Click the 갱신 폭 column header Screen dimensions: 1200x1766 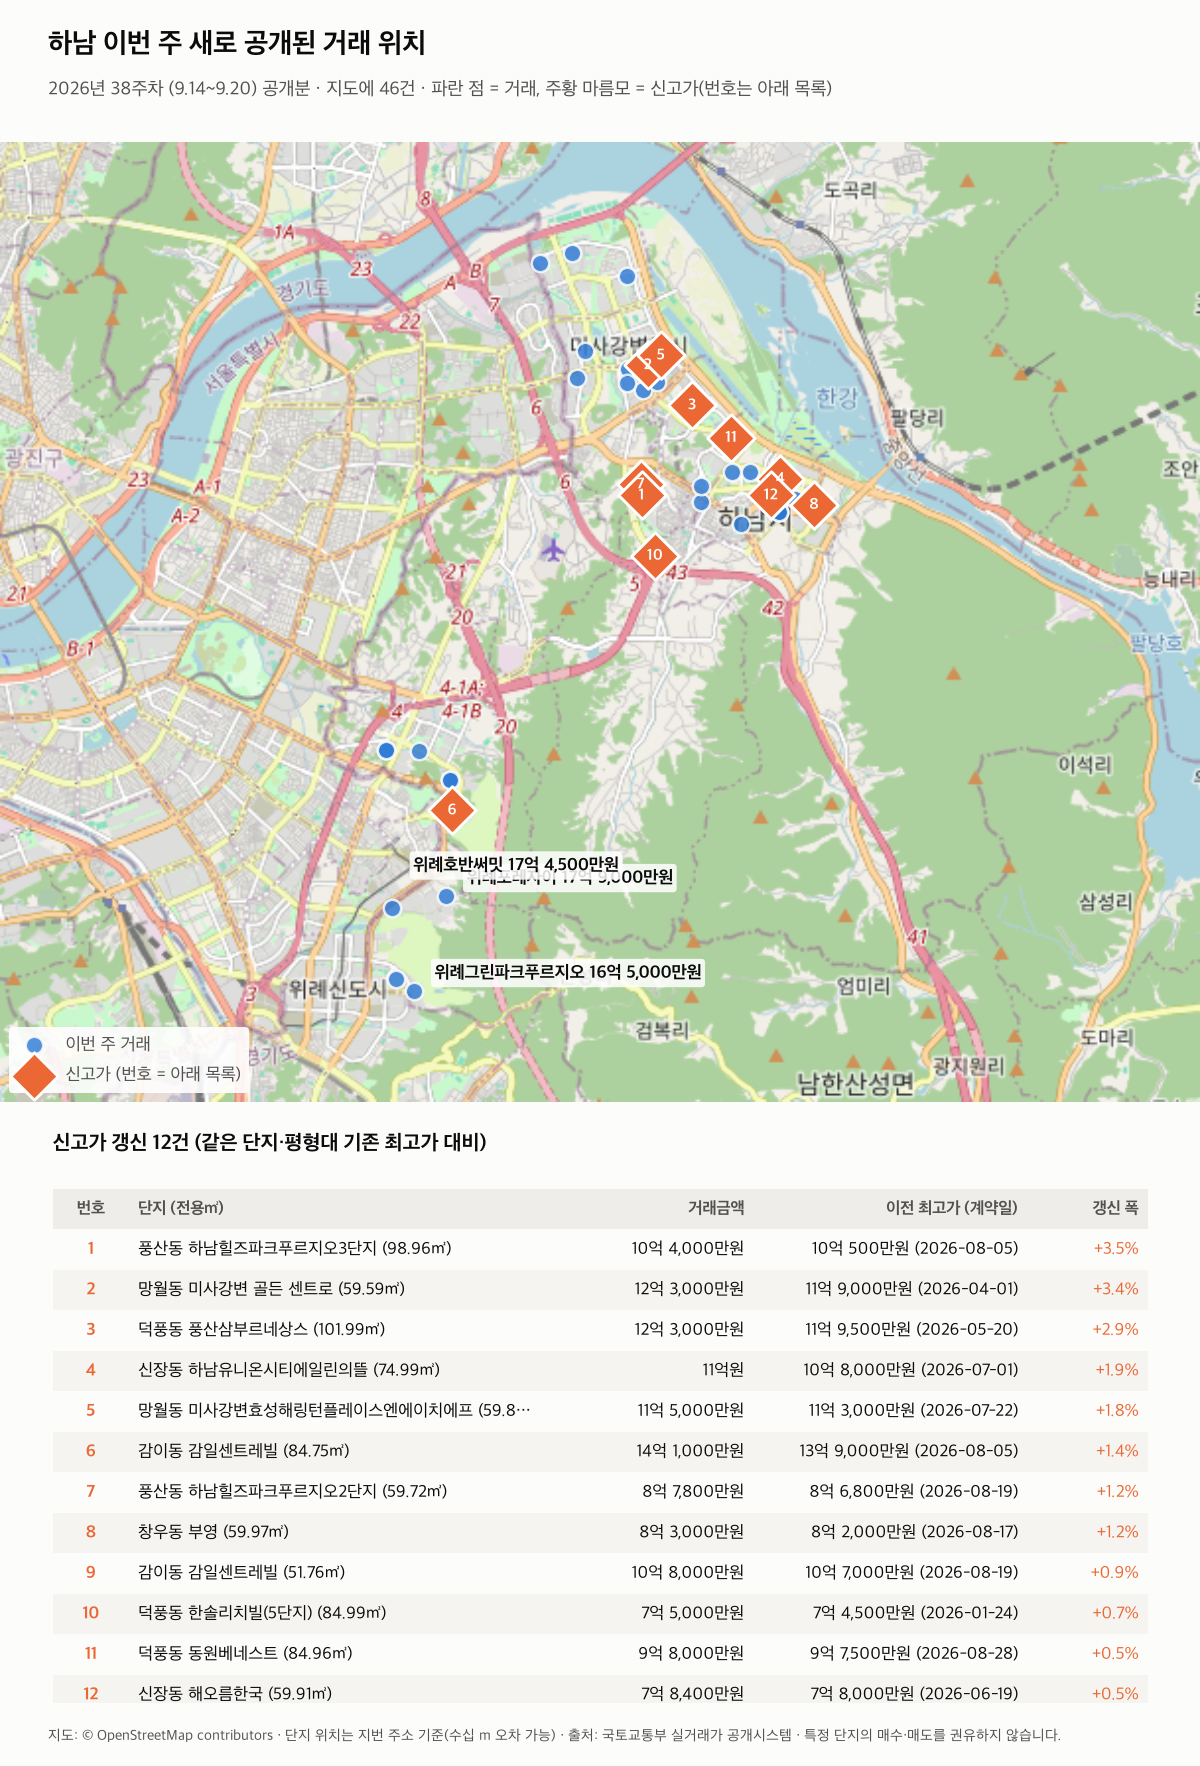1115,1208
